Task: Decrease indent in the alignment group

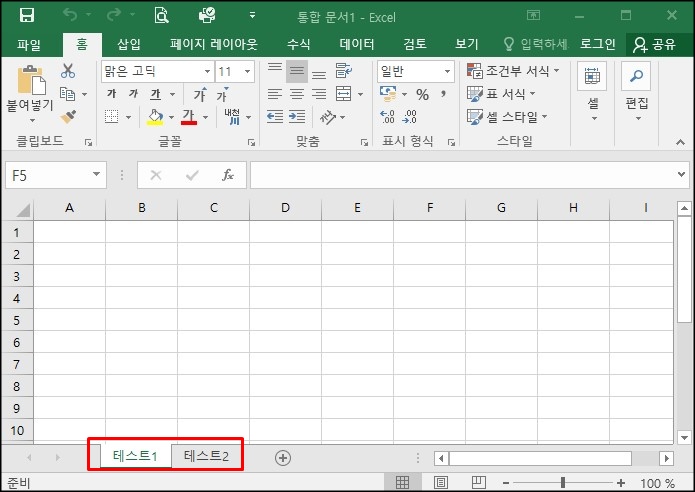Action: click(275, 117)
